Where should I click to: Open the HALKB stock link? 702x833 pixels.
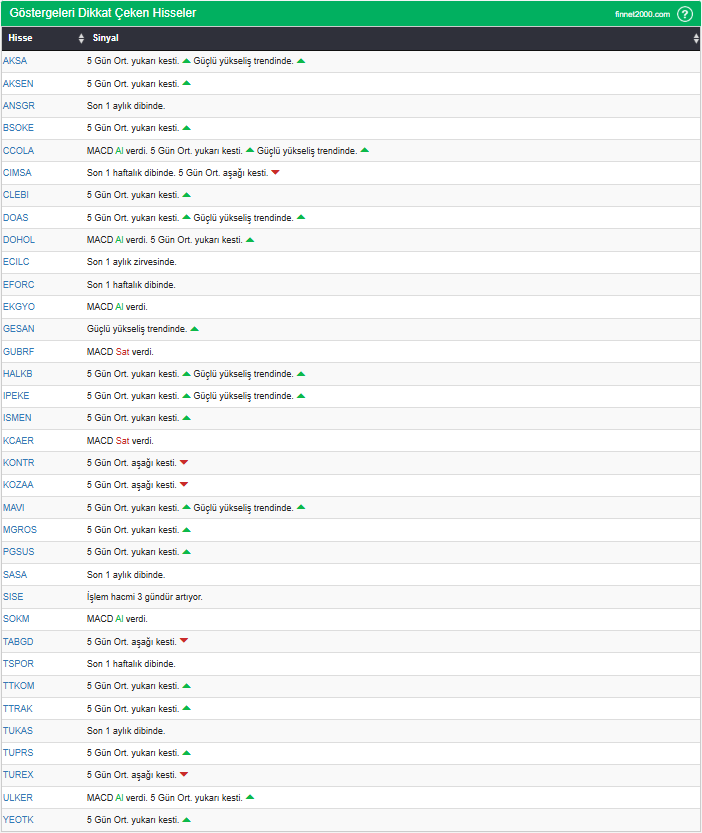click(17, 374)
